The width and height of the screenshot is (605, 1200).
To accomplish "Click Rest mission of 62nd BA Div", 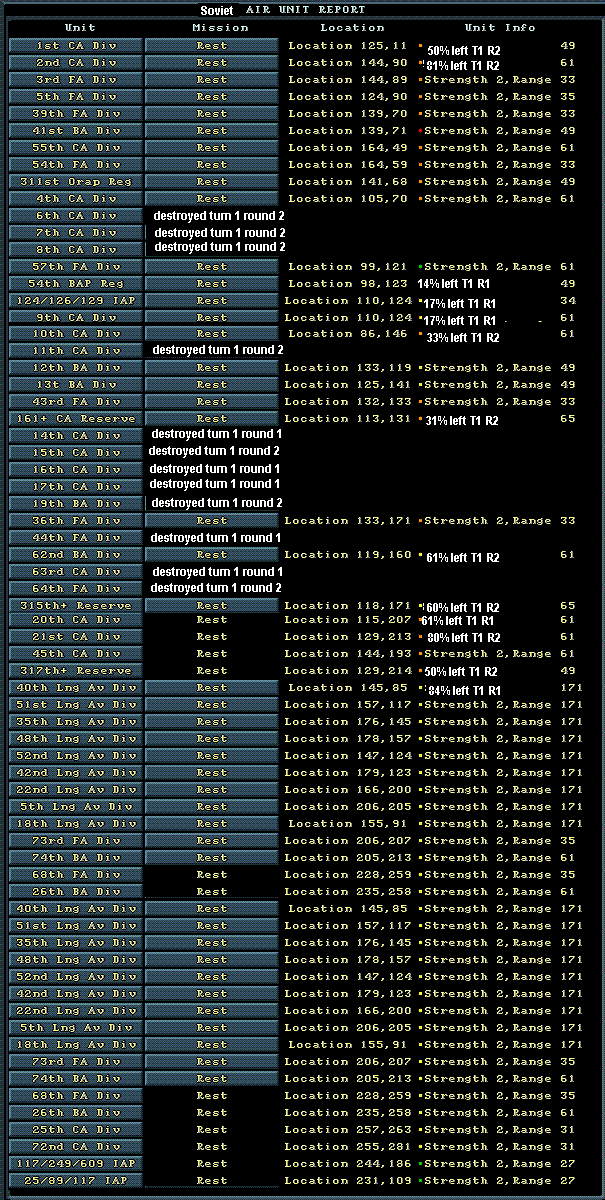I will tap(212, 555).
